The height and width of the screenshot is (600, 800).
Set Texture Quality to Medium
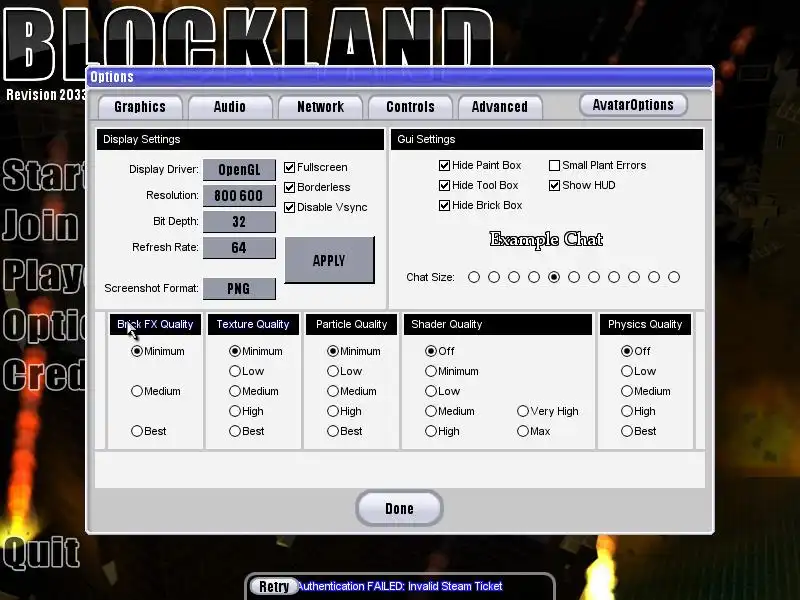click(235, 391)
